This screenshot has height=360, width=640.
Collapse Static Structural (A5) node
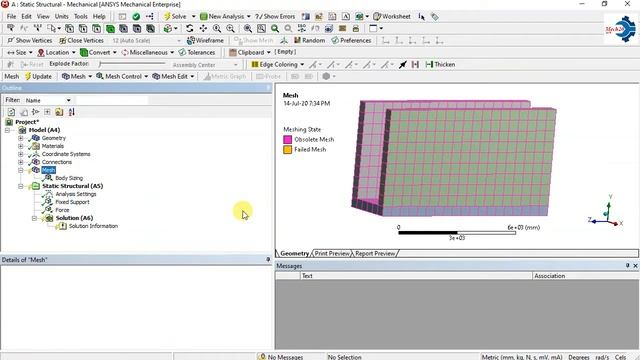pyautogui.click(x=20, y=186)
